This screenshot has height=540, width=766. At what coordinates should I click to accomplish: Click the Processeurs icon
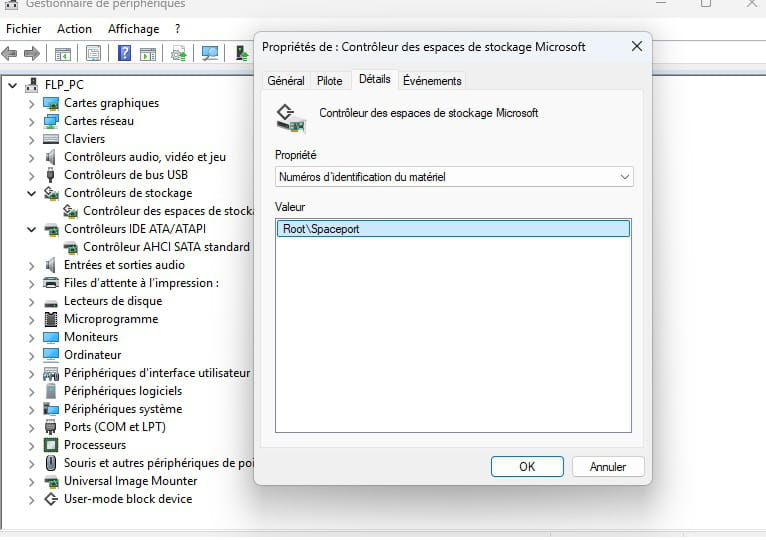pos(51,445)
